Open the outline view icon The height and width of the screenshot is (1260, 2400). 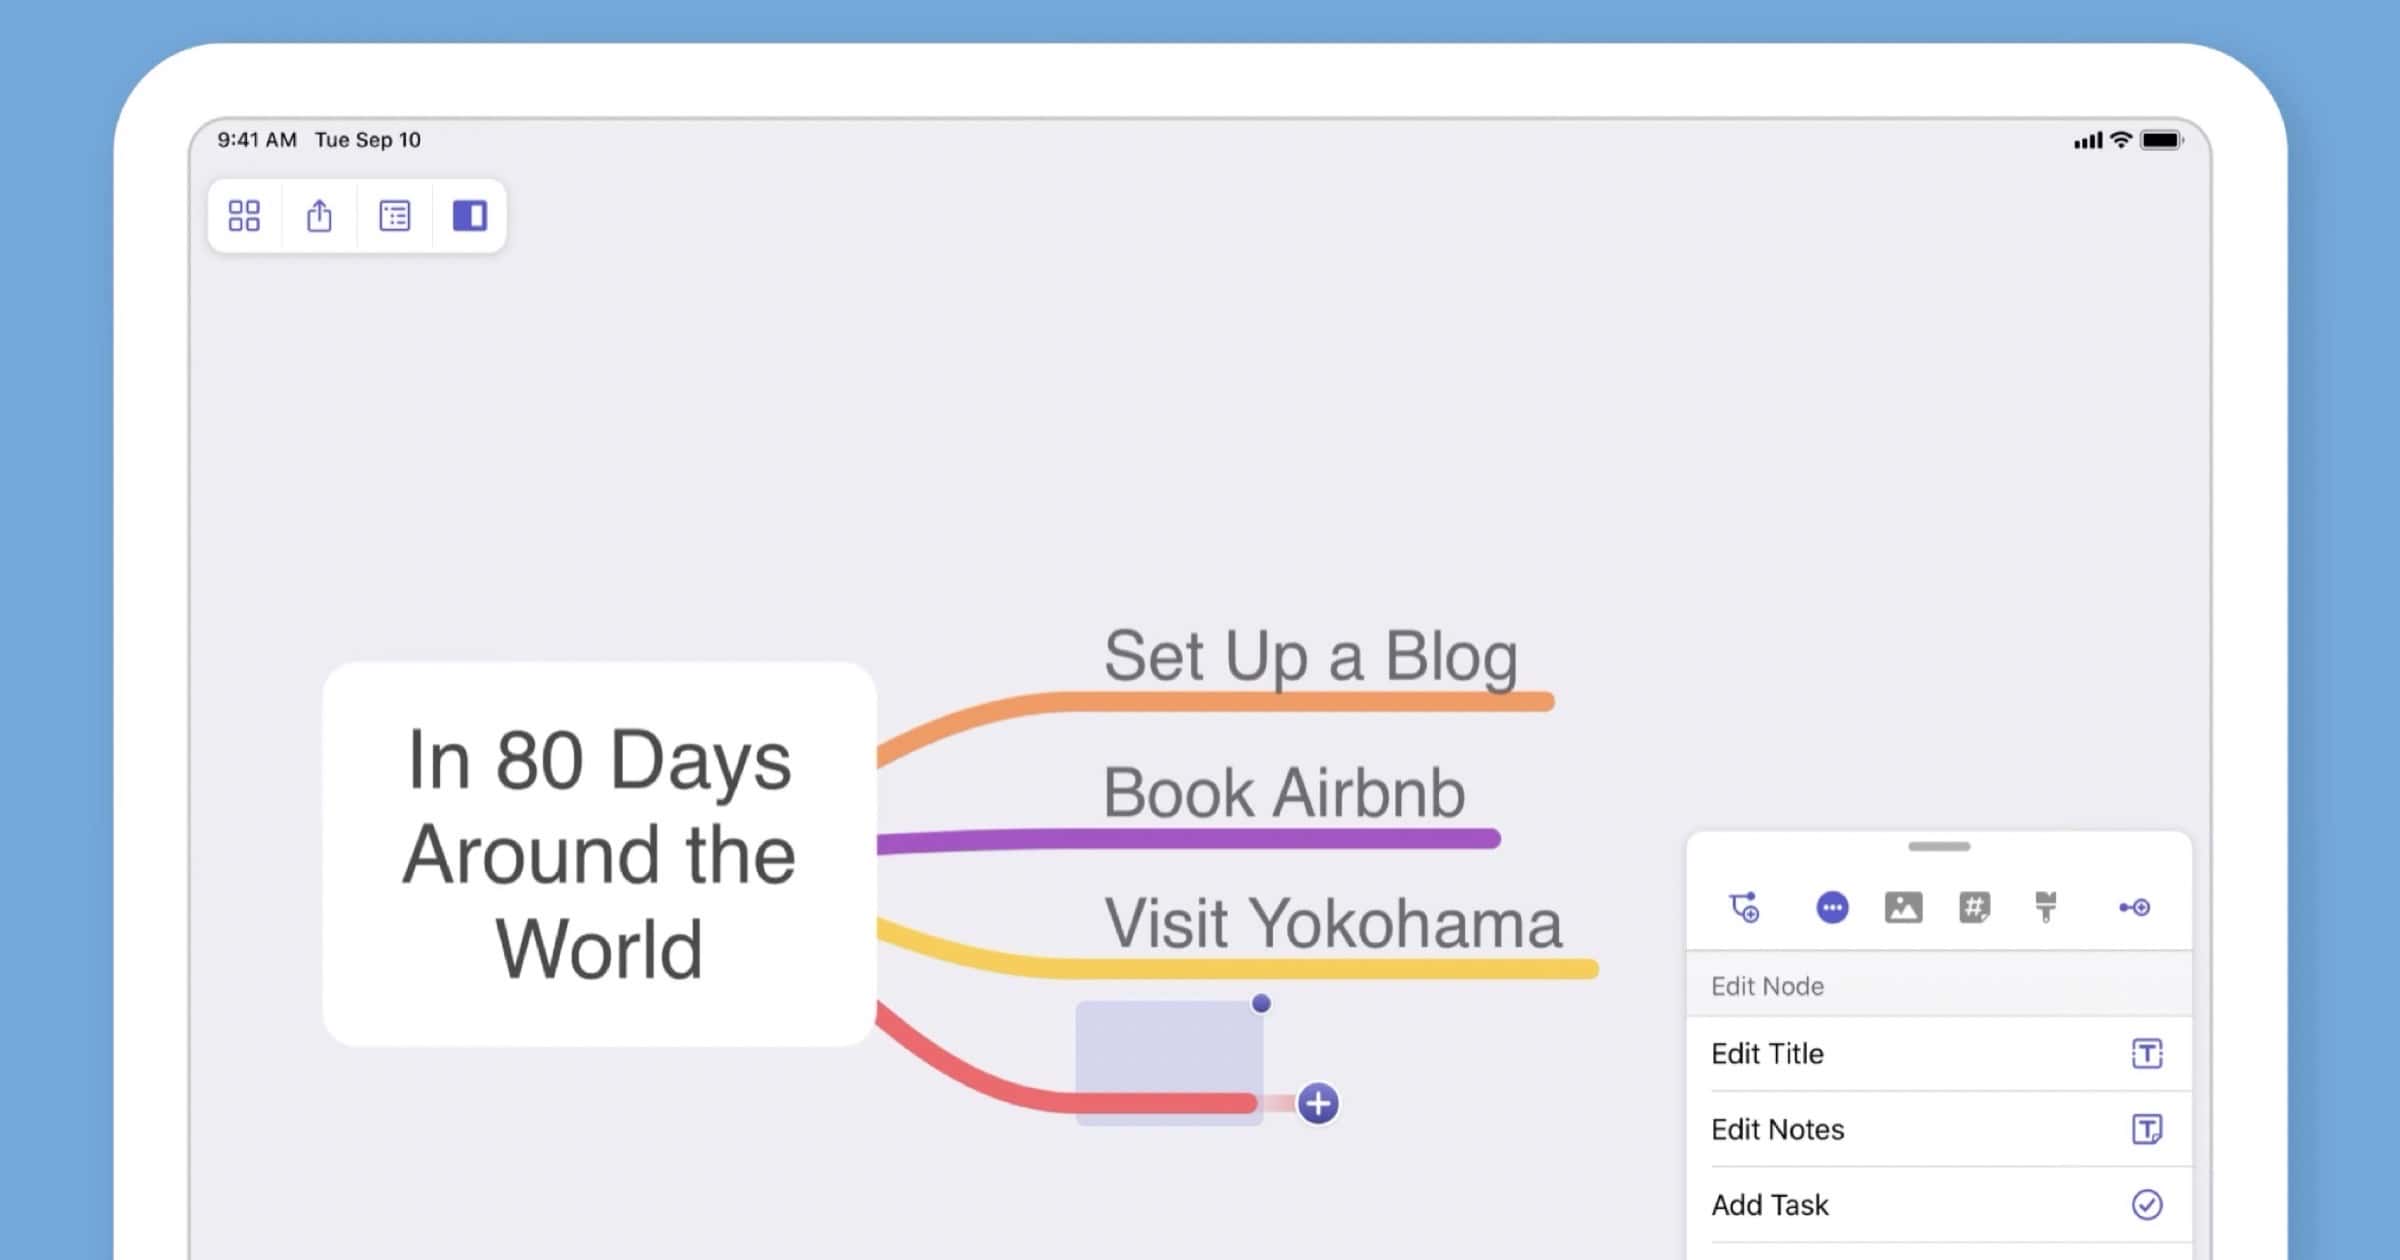pyautogui.click(x=394, y=216)
